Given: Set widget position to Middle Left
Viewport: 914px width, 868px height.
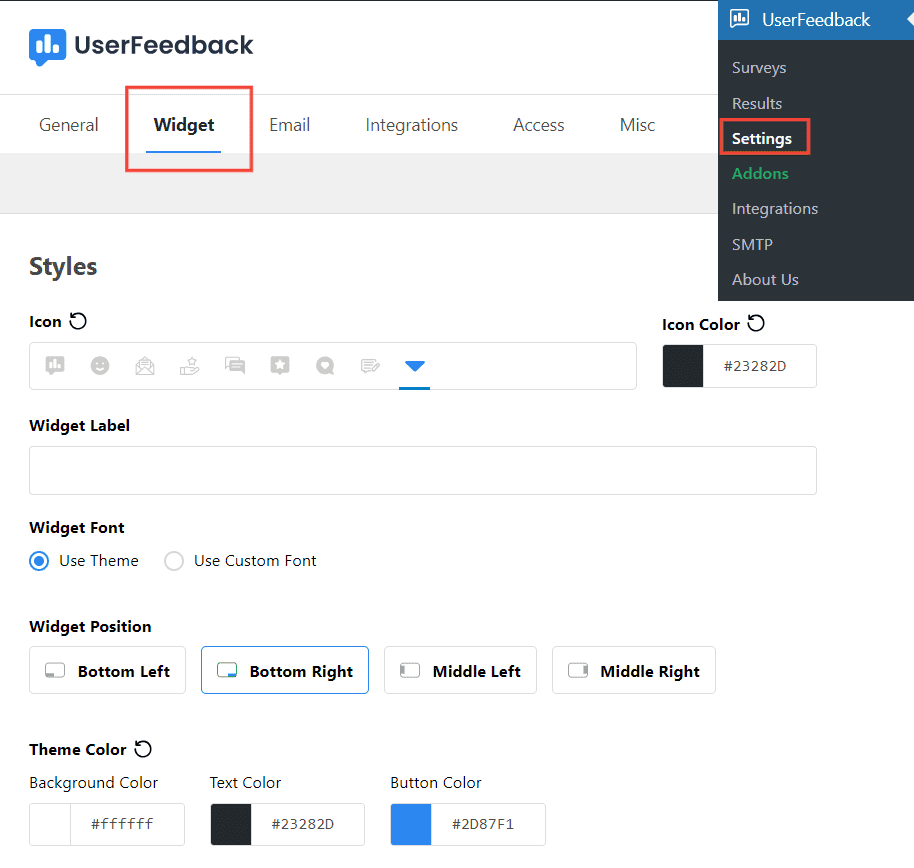Looking at the screenshot, I should point(460,670).
